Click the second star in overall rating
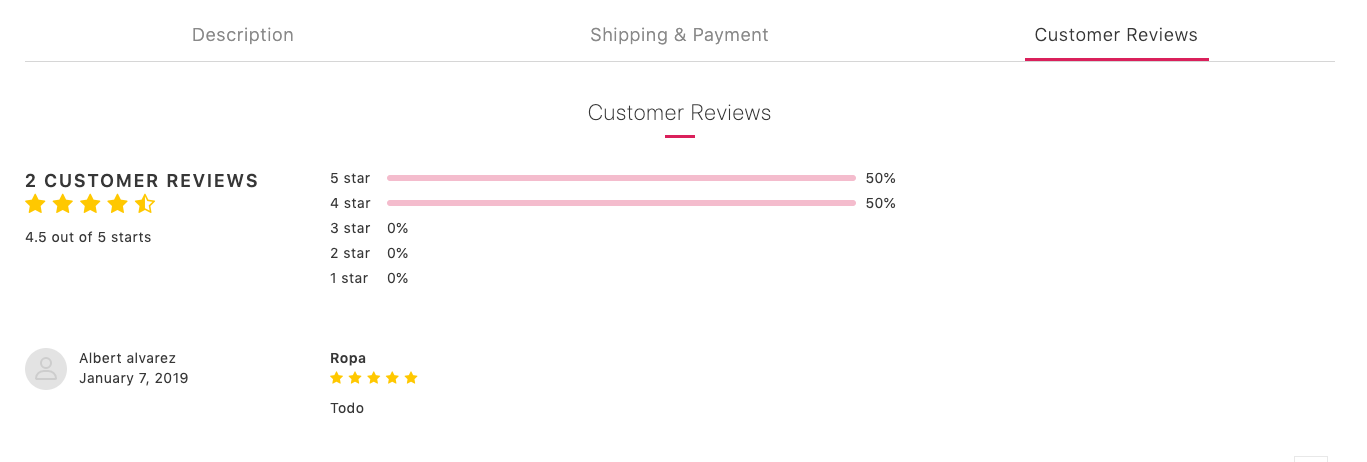Image resolution: width=1367 pixels, height=462 pixels. pos(63,205)
